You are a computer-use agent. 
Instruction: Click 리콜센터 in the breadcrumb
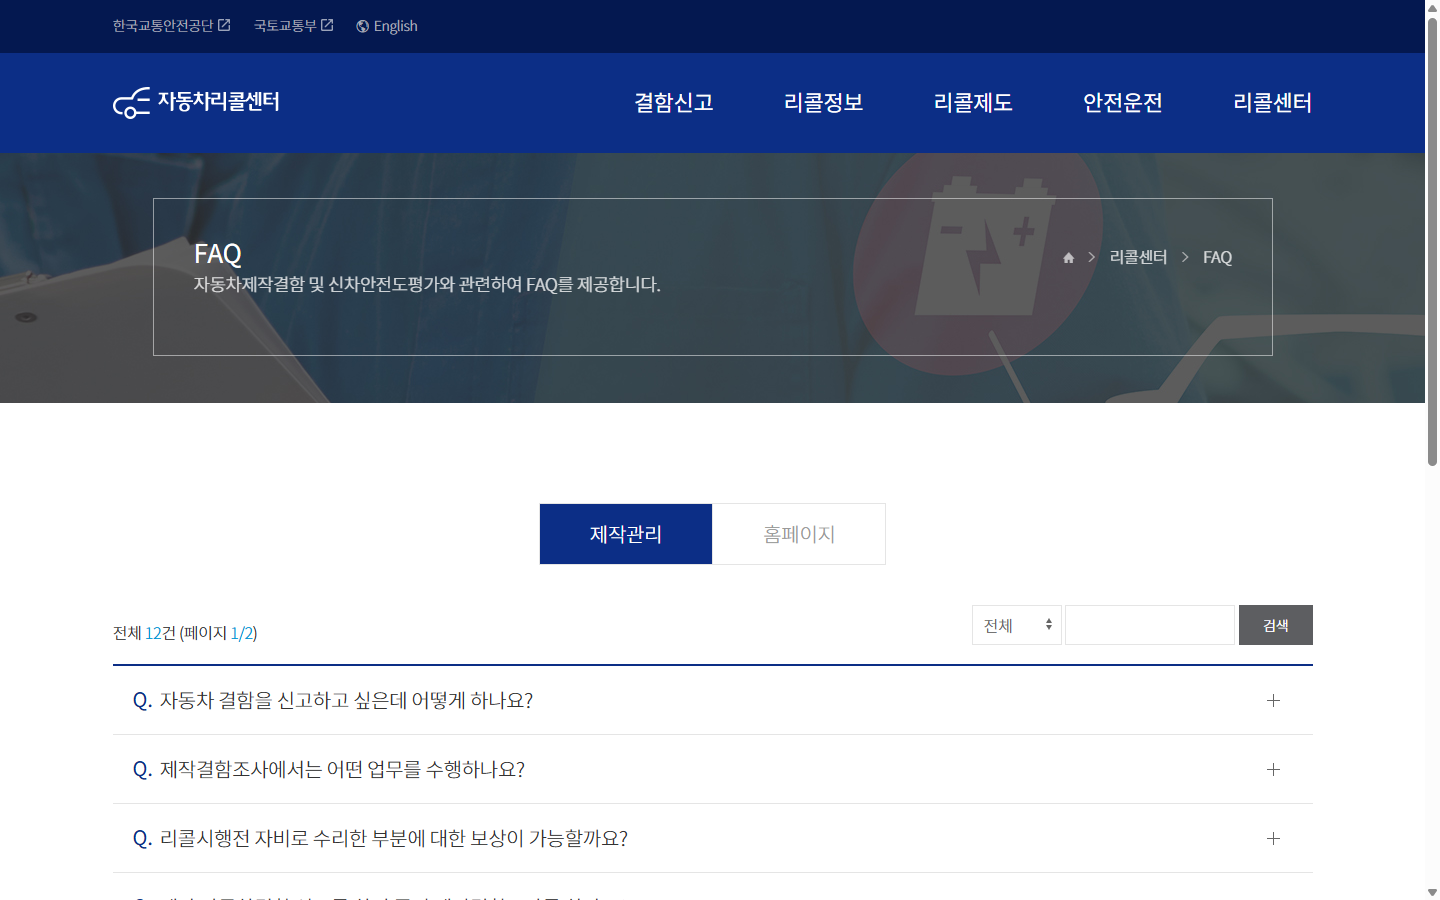1139,258
